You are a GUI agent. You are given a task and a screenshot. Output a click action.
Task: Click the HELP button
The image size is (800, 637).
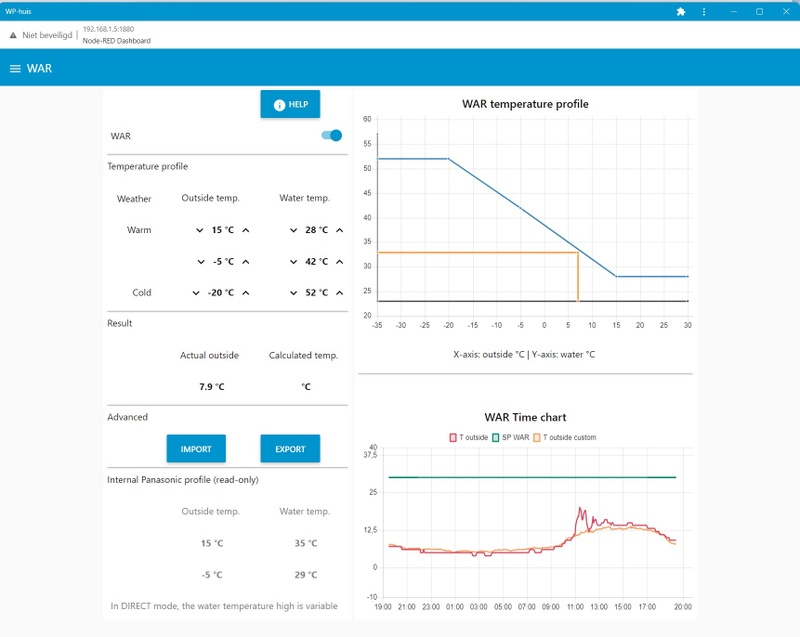(290, 104)
